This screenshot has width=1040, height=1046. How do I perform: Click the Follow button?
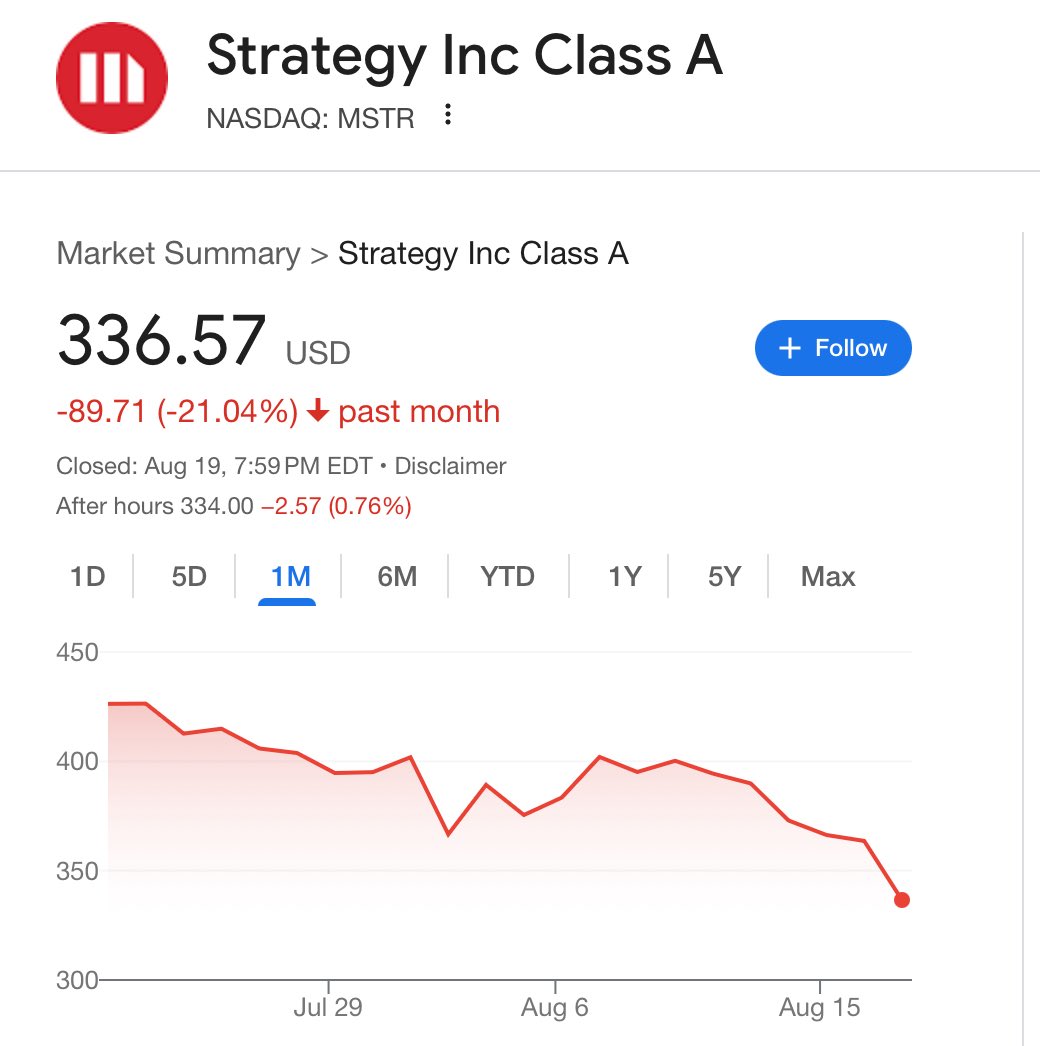[833, 348]
